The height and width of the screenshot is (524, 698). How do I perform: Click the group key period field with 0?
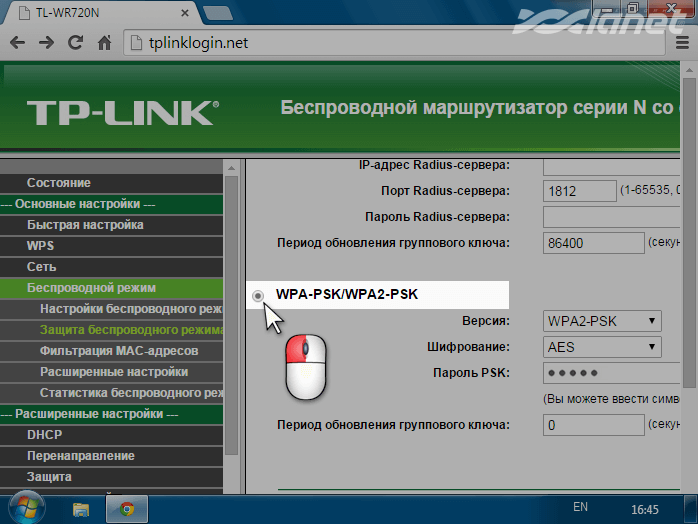click(x=593, y=425)
